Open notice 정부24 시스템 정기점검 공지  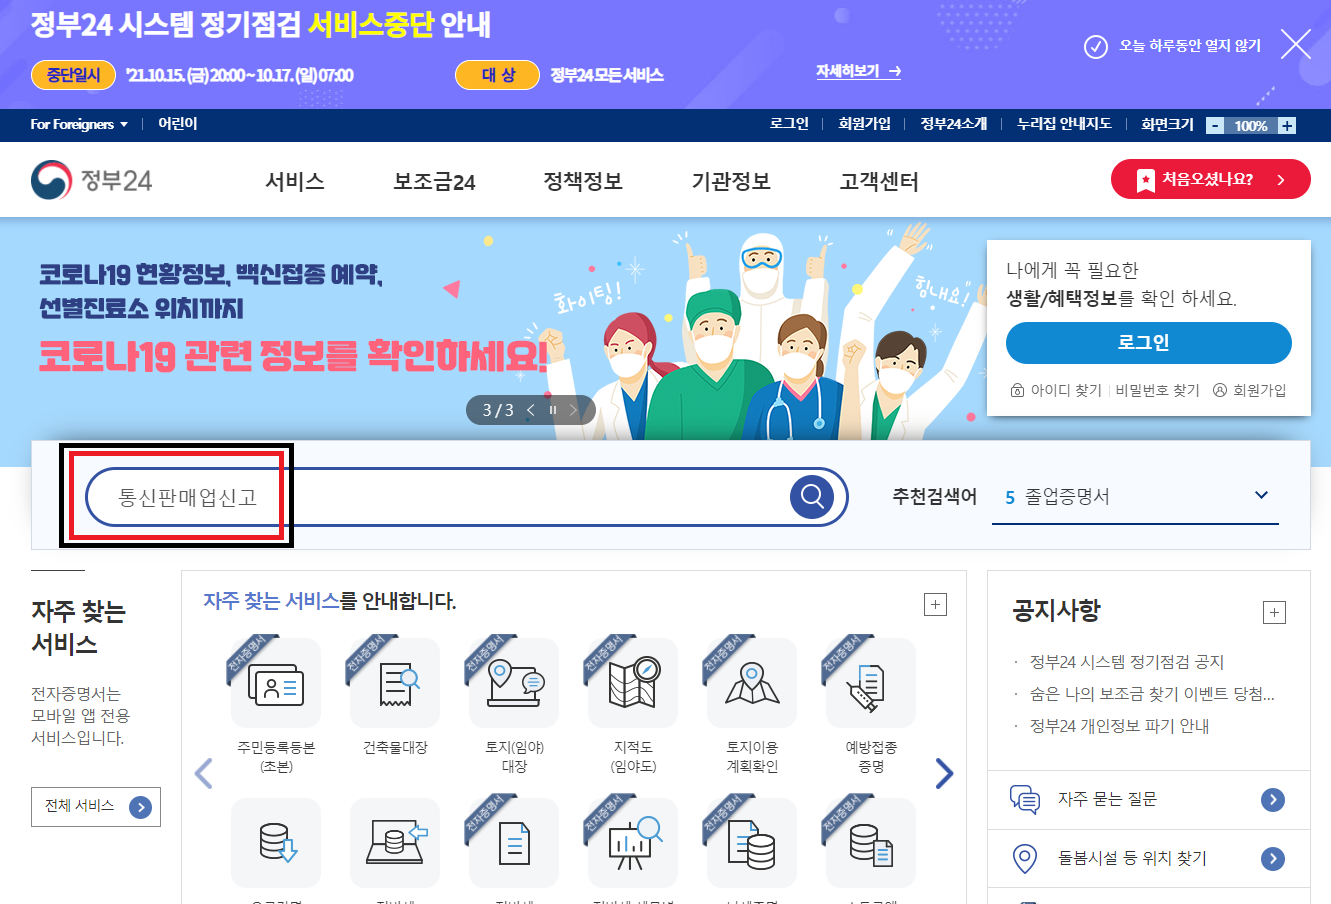[x=1127, y=662]
